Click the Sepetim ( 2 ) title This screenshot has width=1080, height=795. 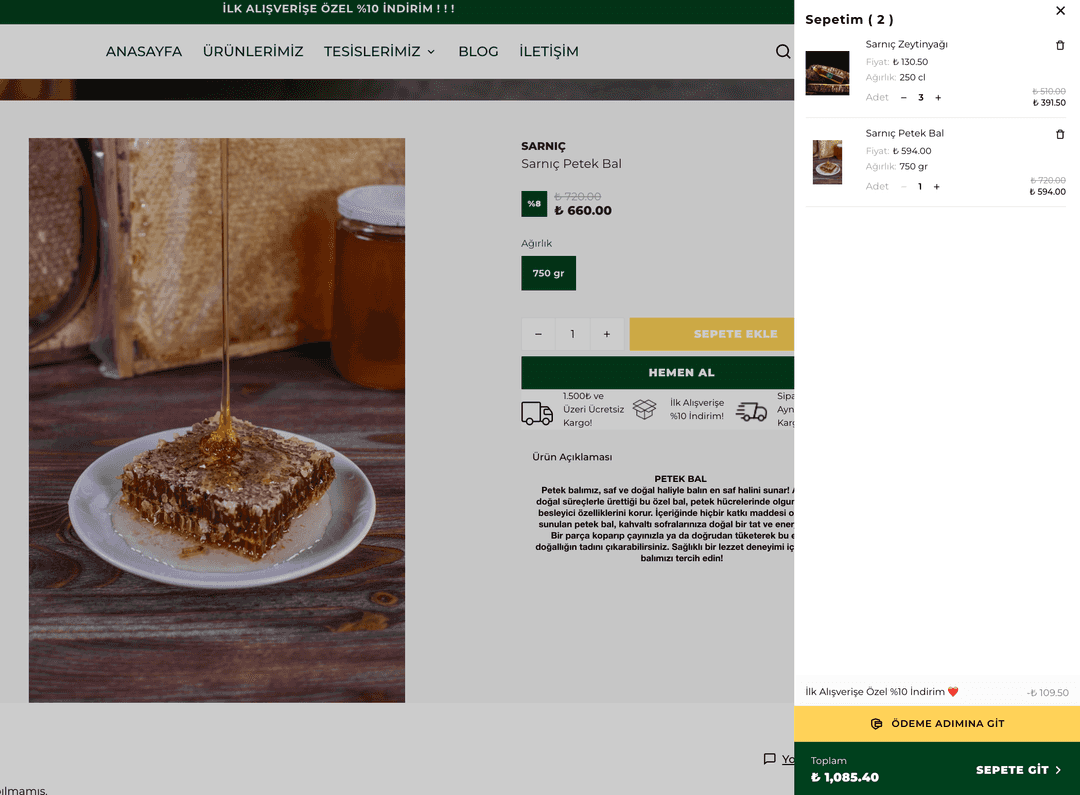click(x=849, y=19)
